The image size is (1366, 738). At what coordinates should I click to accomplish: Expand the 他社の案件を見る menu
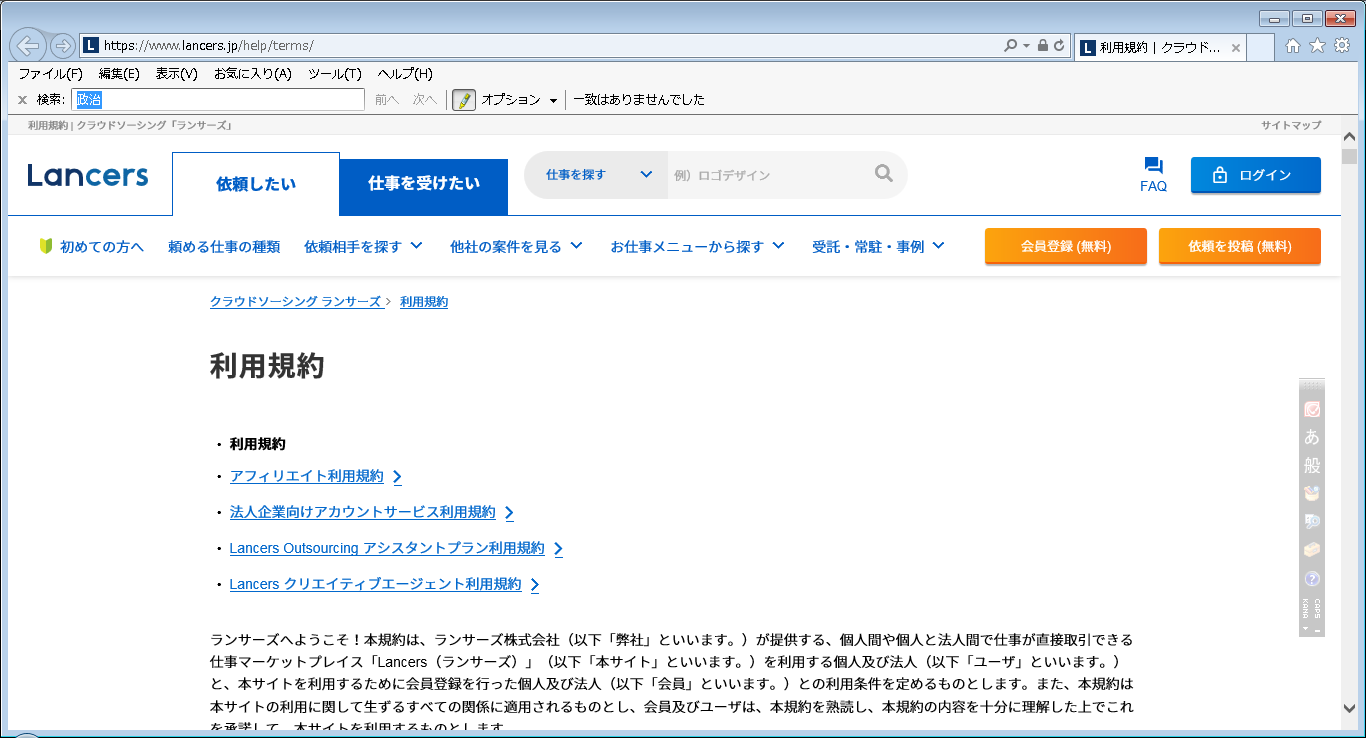(x=516, y=246)
